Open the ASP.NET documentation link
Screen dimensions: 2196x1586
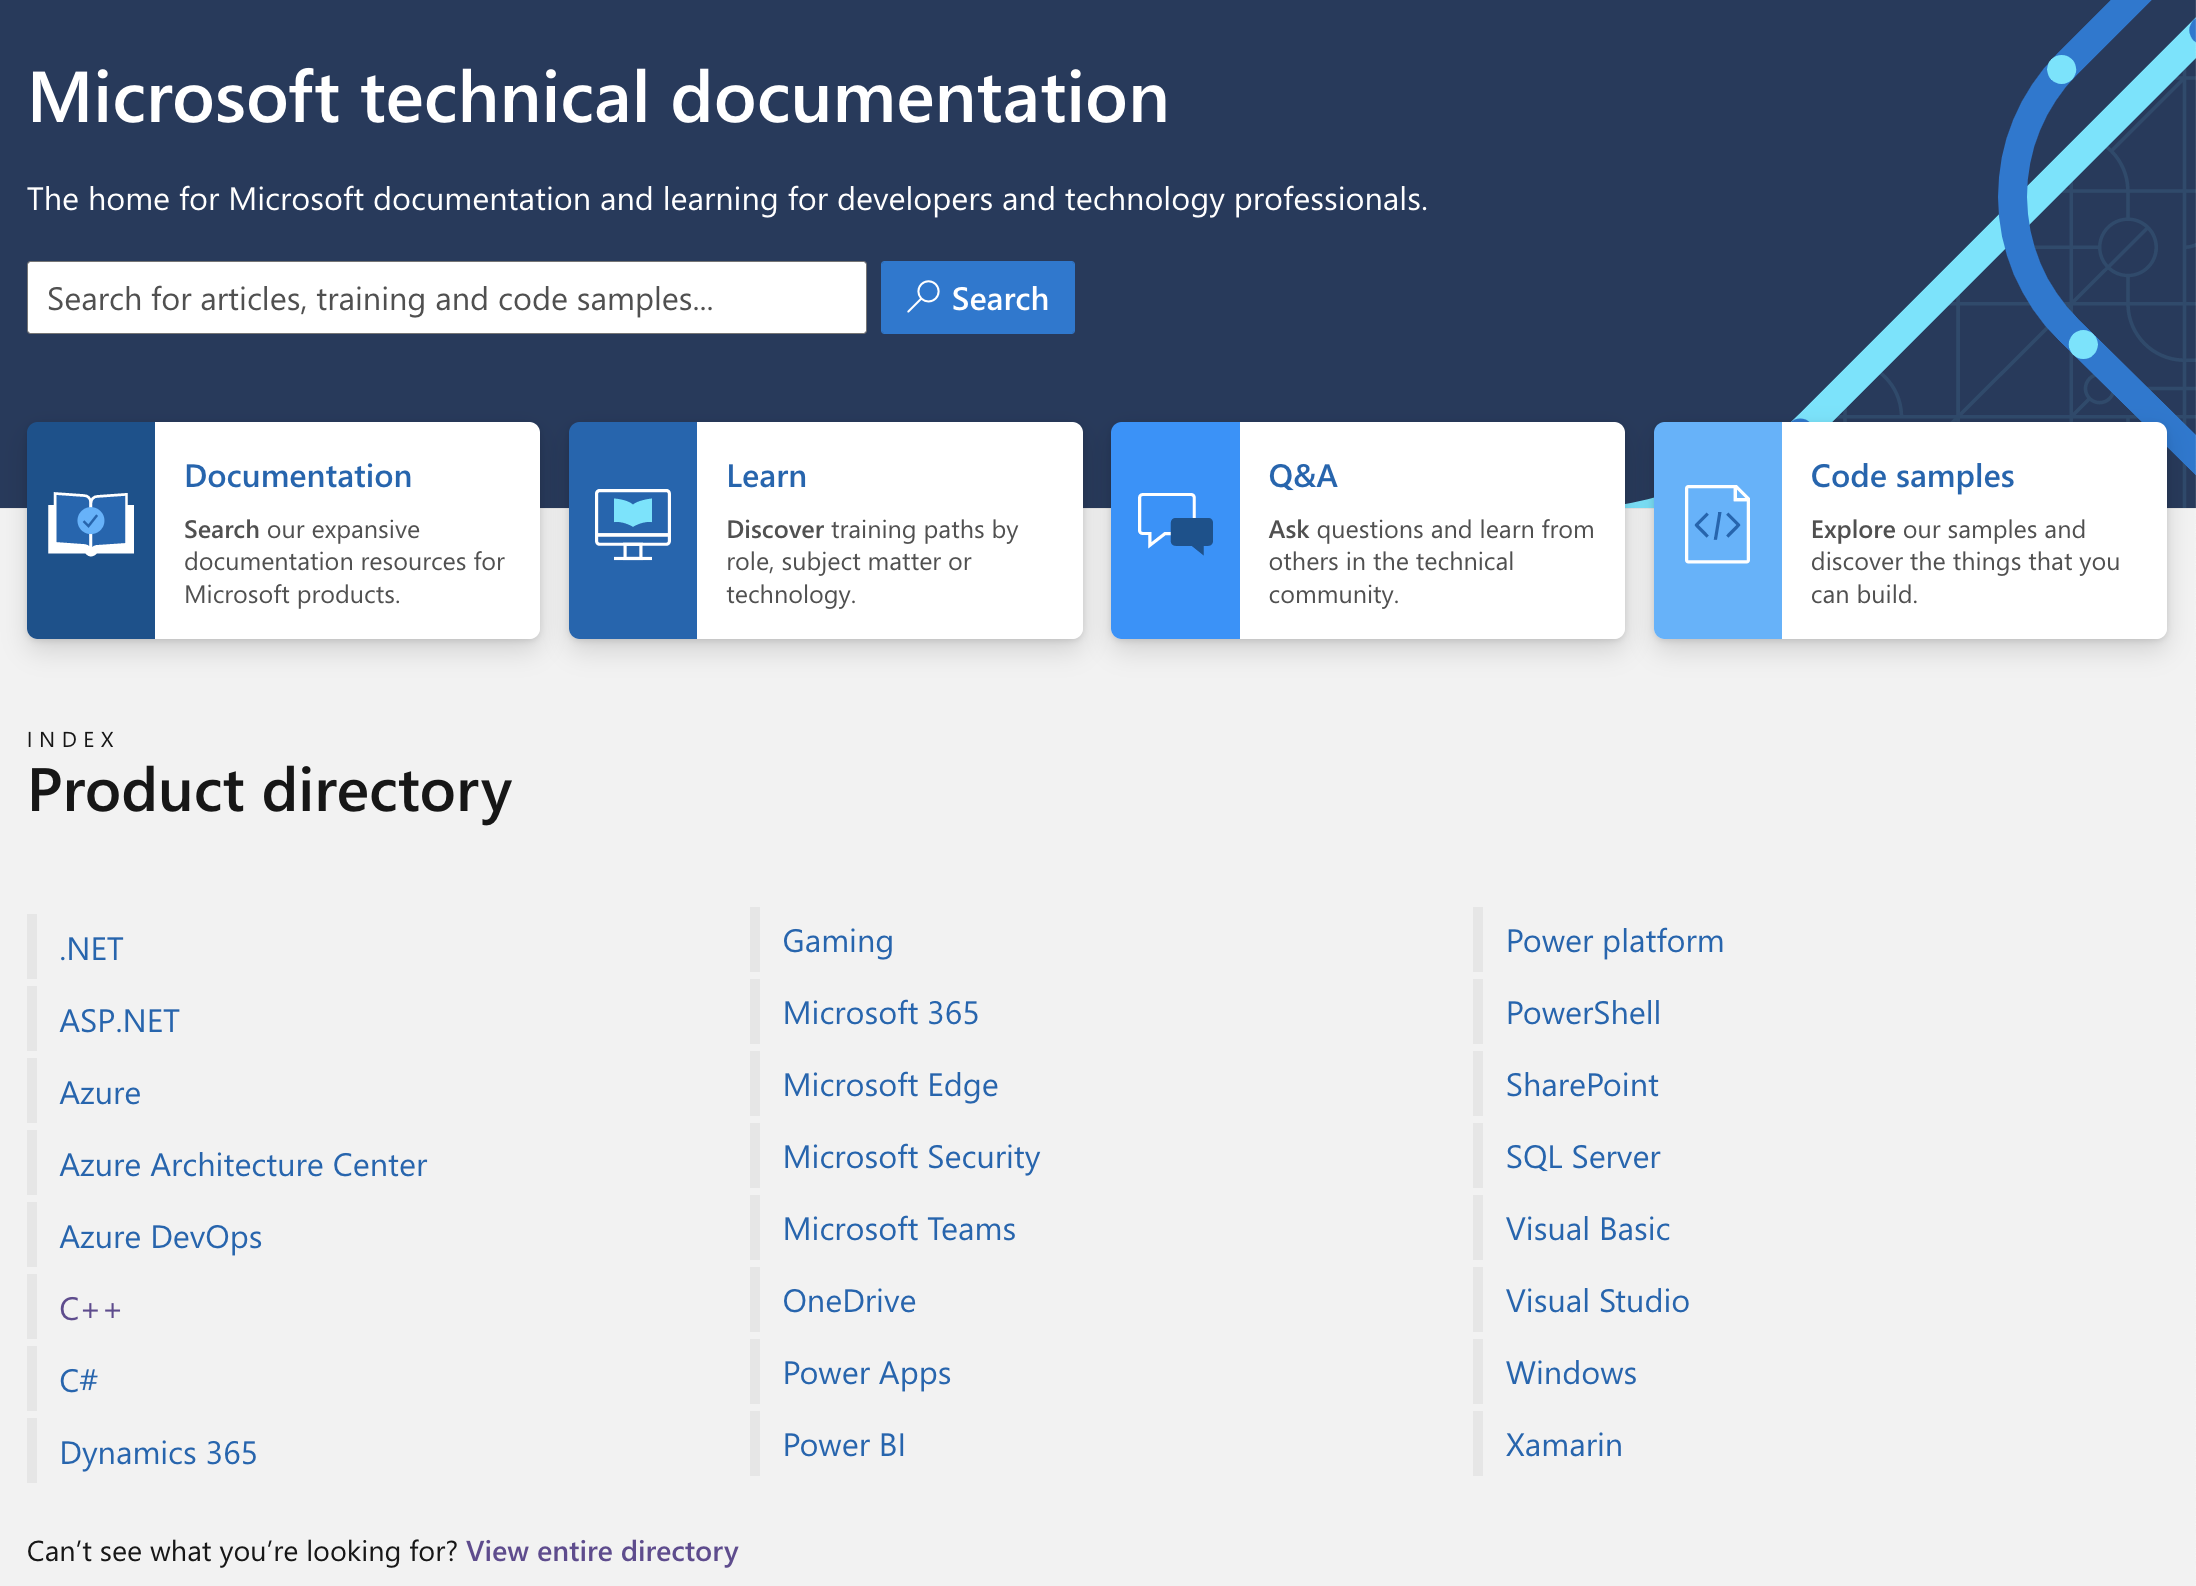pyautogui.click(x=119, y=1020)
